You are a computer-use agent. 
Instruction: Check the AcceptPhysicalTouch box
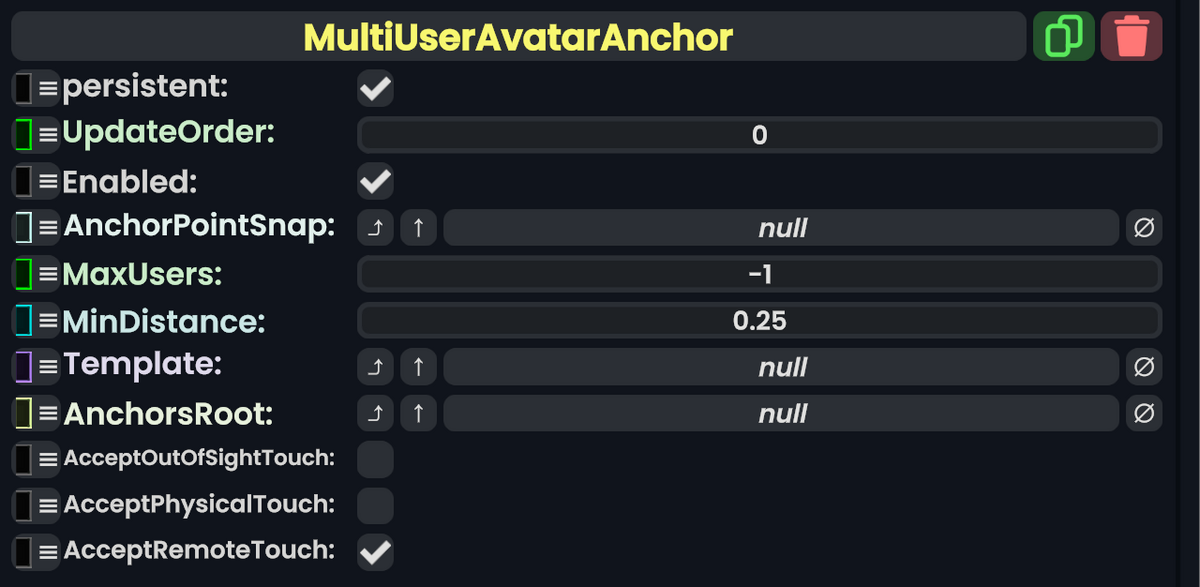tap(375, 505)
